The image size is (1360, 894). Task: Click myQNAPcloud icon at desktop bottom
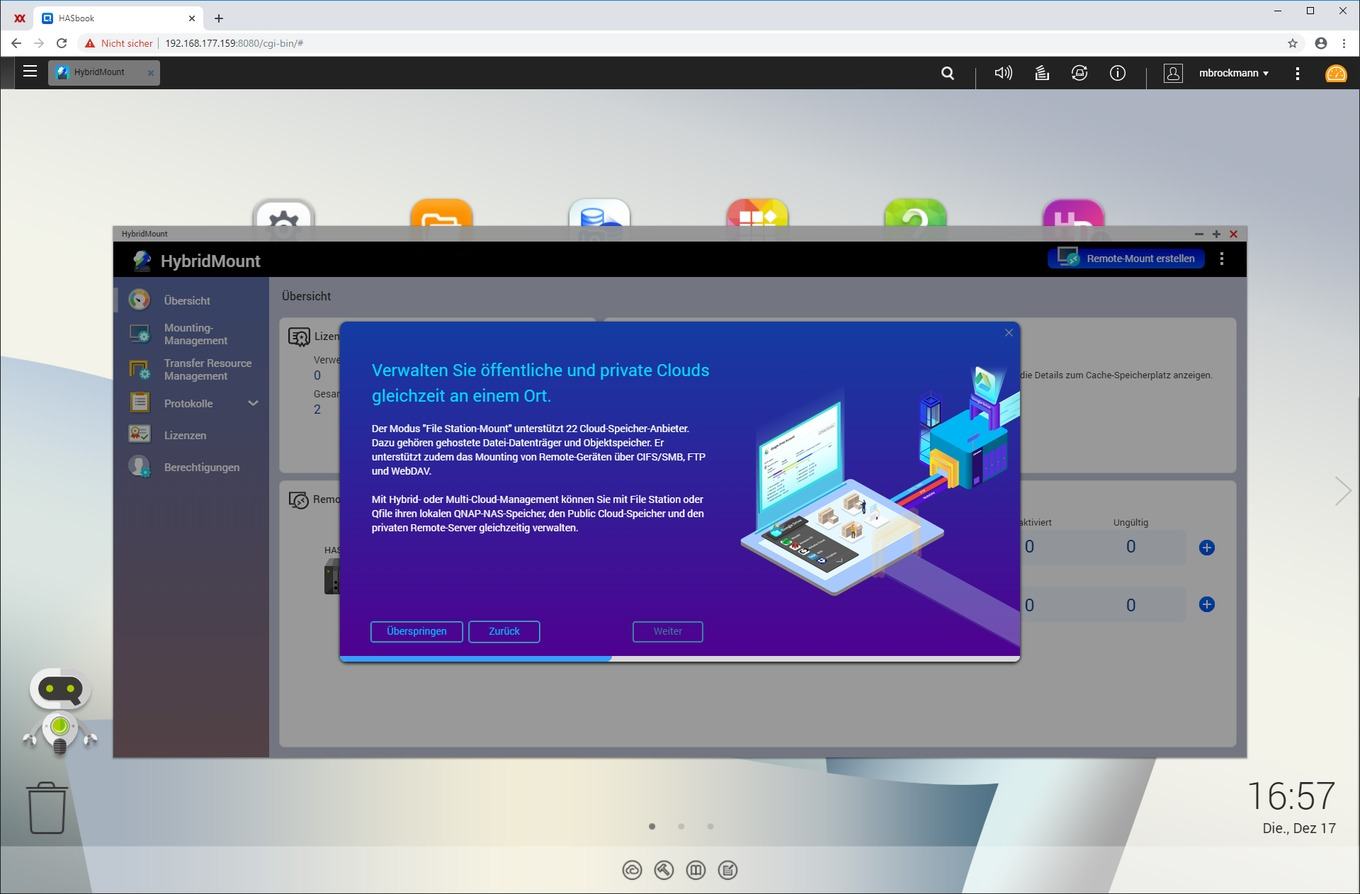[632, 870]
